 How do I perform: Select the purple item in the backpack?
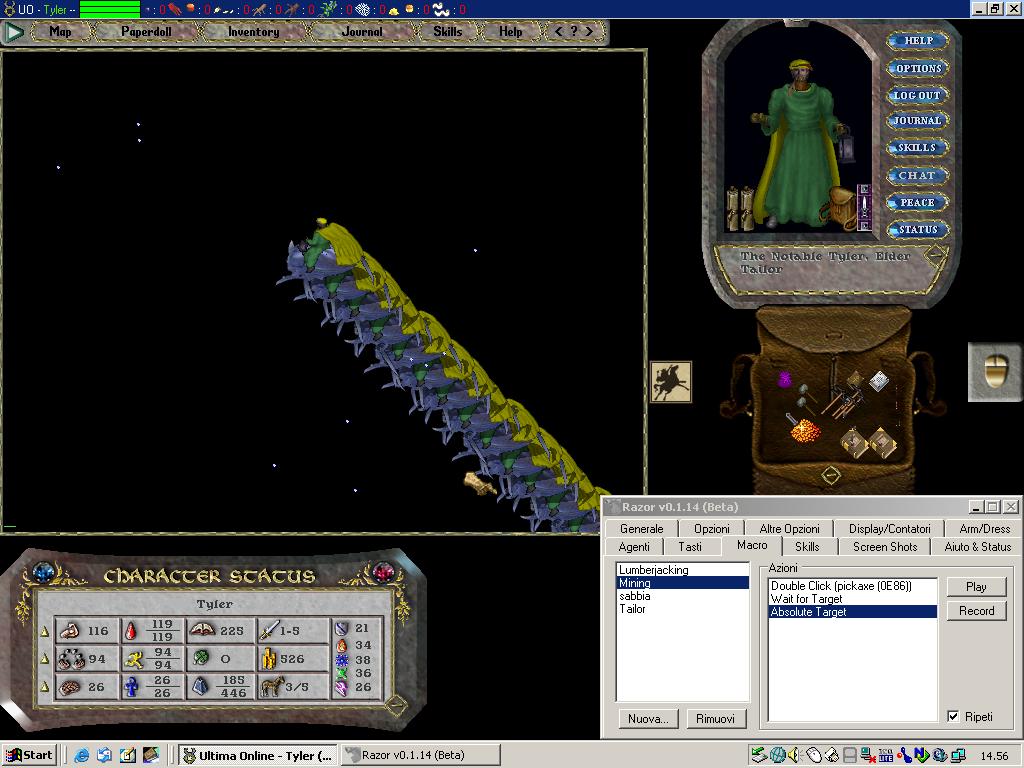click(784, 379)
